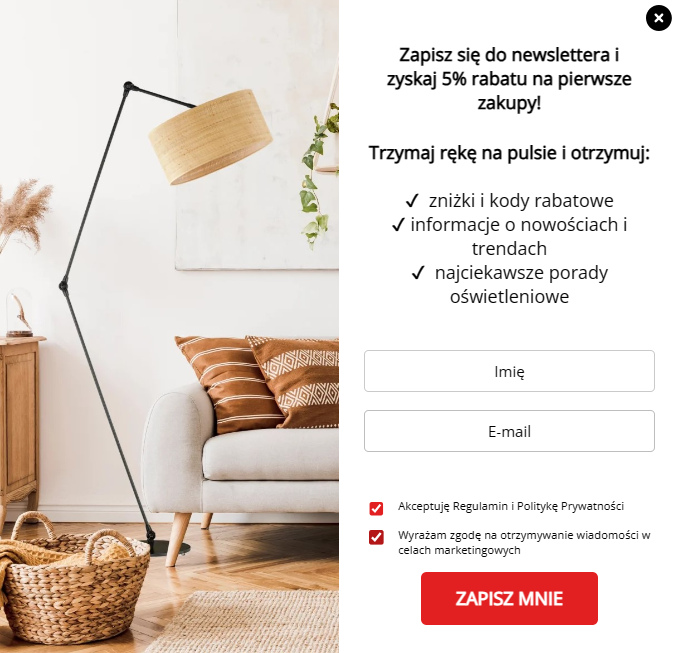Click the 'Wyrażam zgodę na otrzymywanie wiadomości' label
The image size is (684, 653).
pyautogui.click(x=524, y=543)
